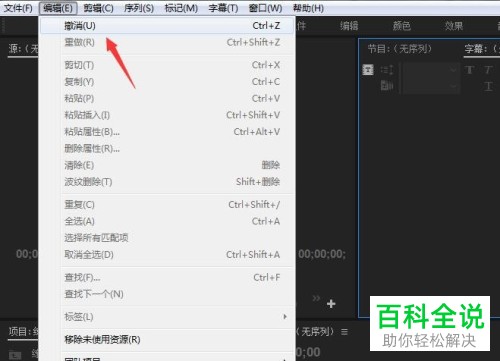Select 粘贴(P) paste command
The height and width of the screenshot is (361, 500).
pos(167,98)
